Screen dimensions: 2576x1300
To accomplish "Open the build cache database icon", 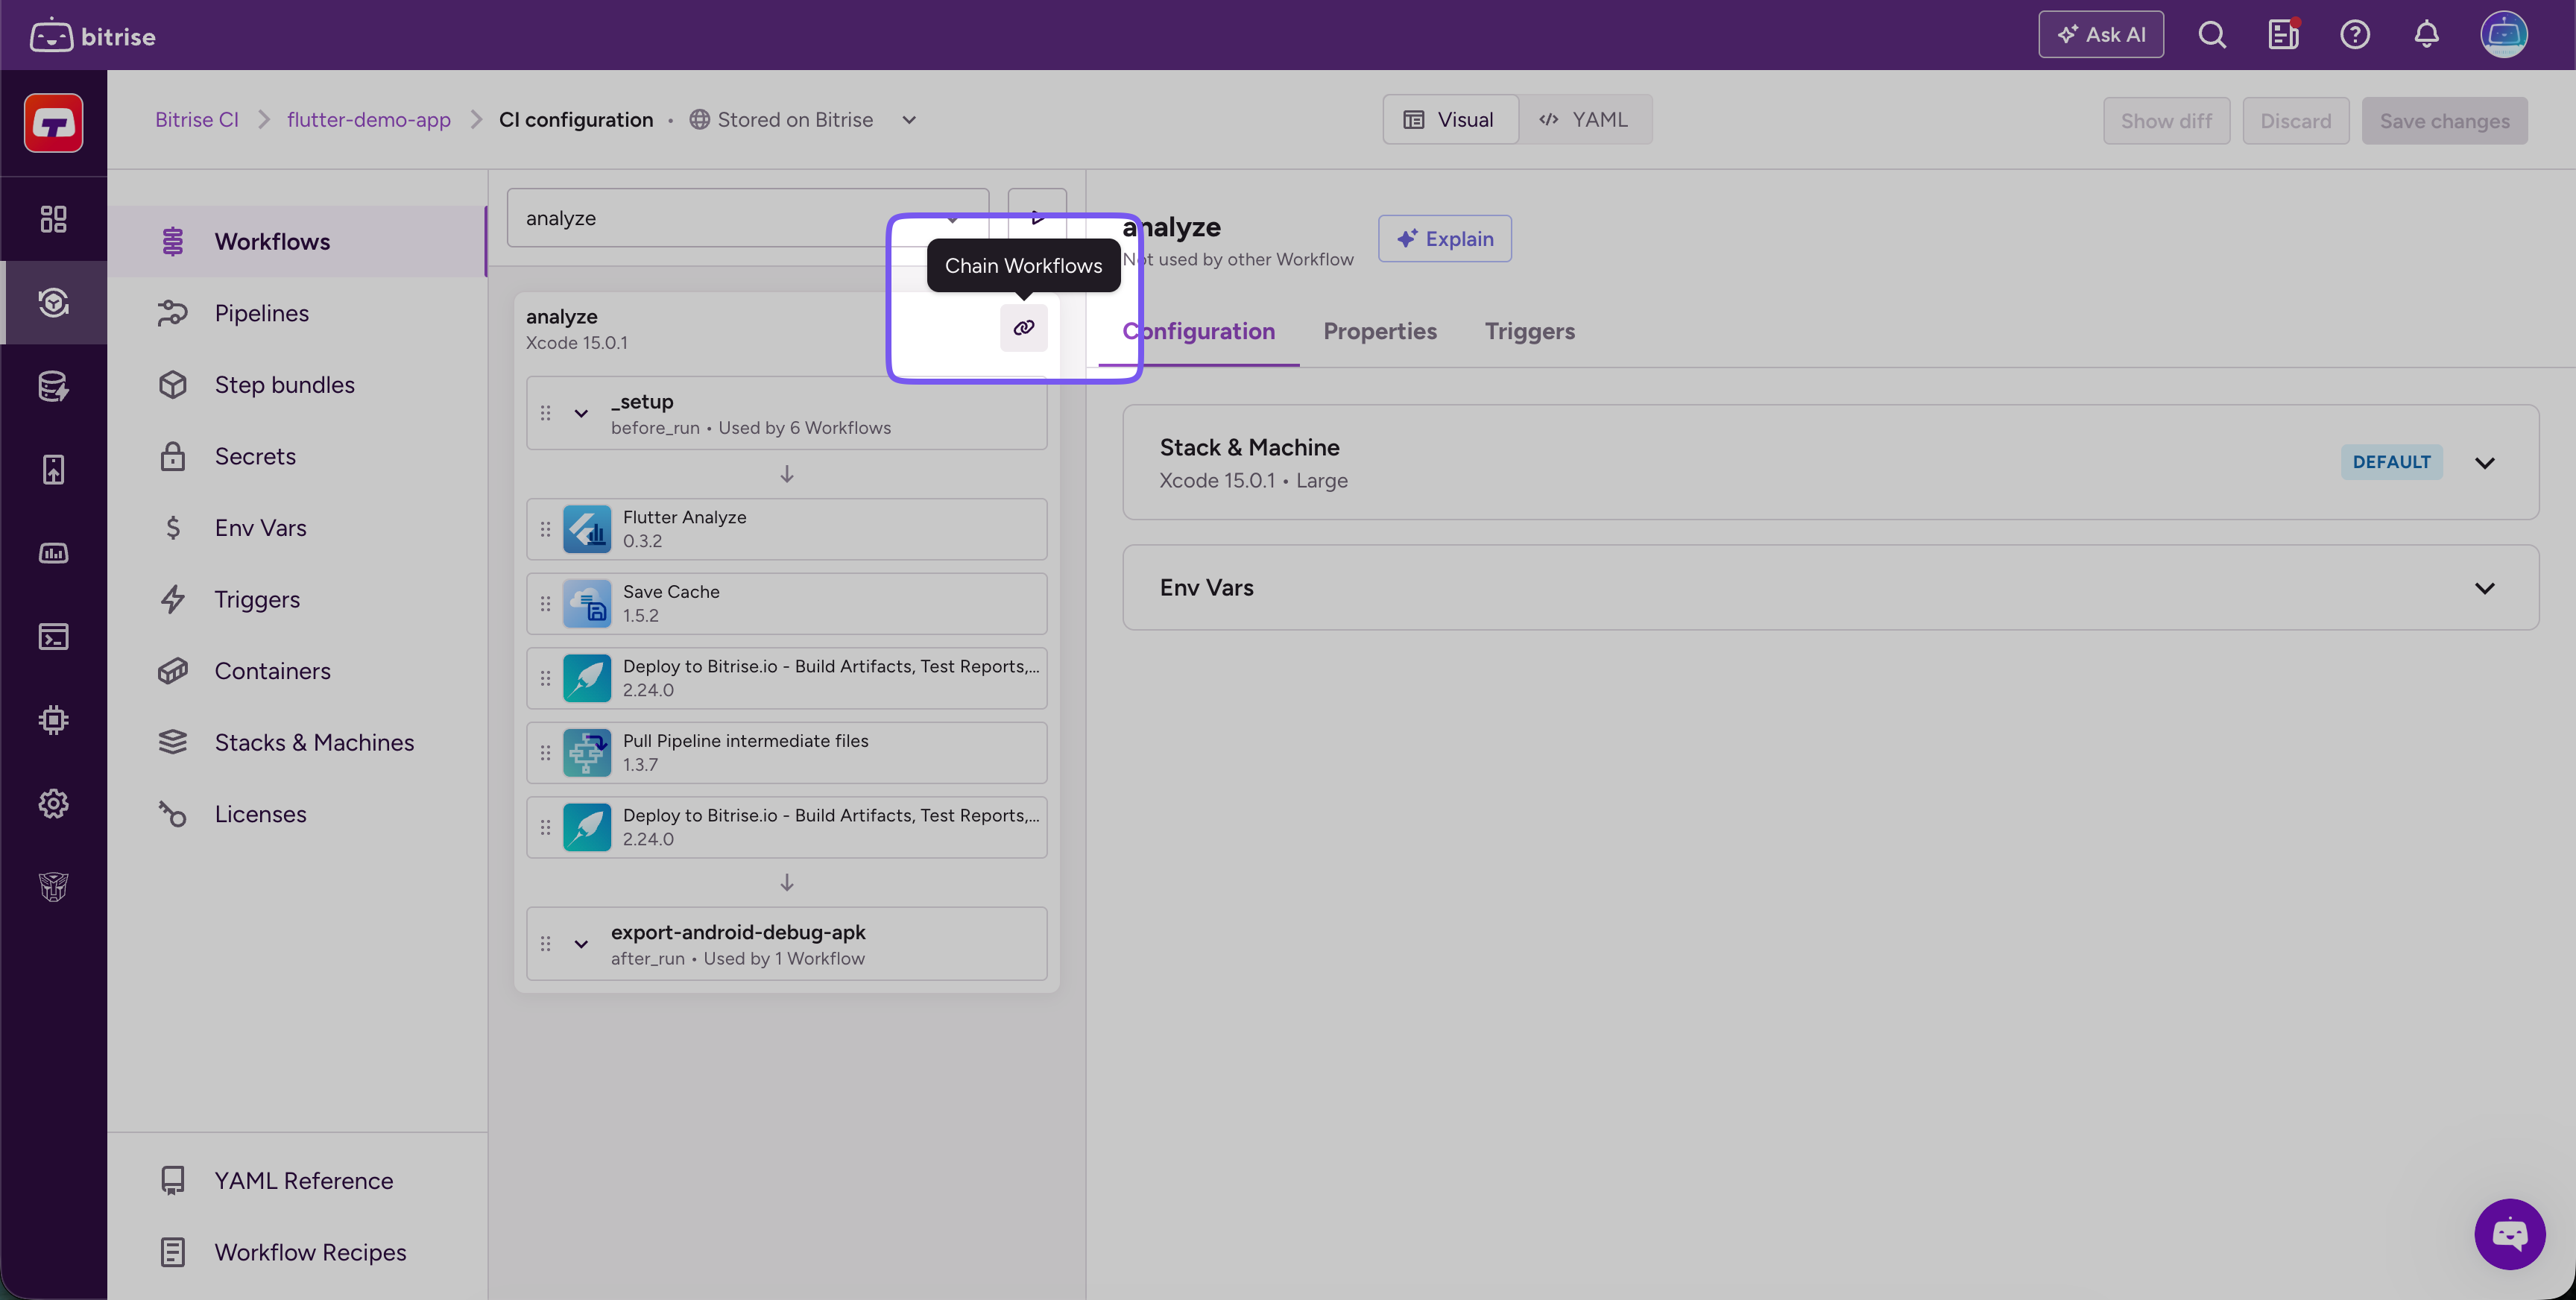I will 53,386.
